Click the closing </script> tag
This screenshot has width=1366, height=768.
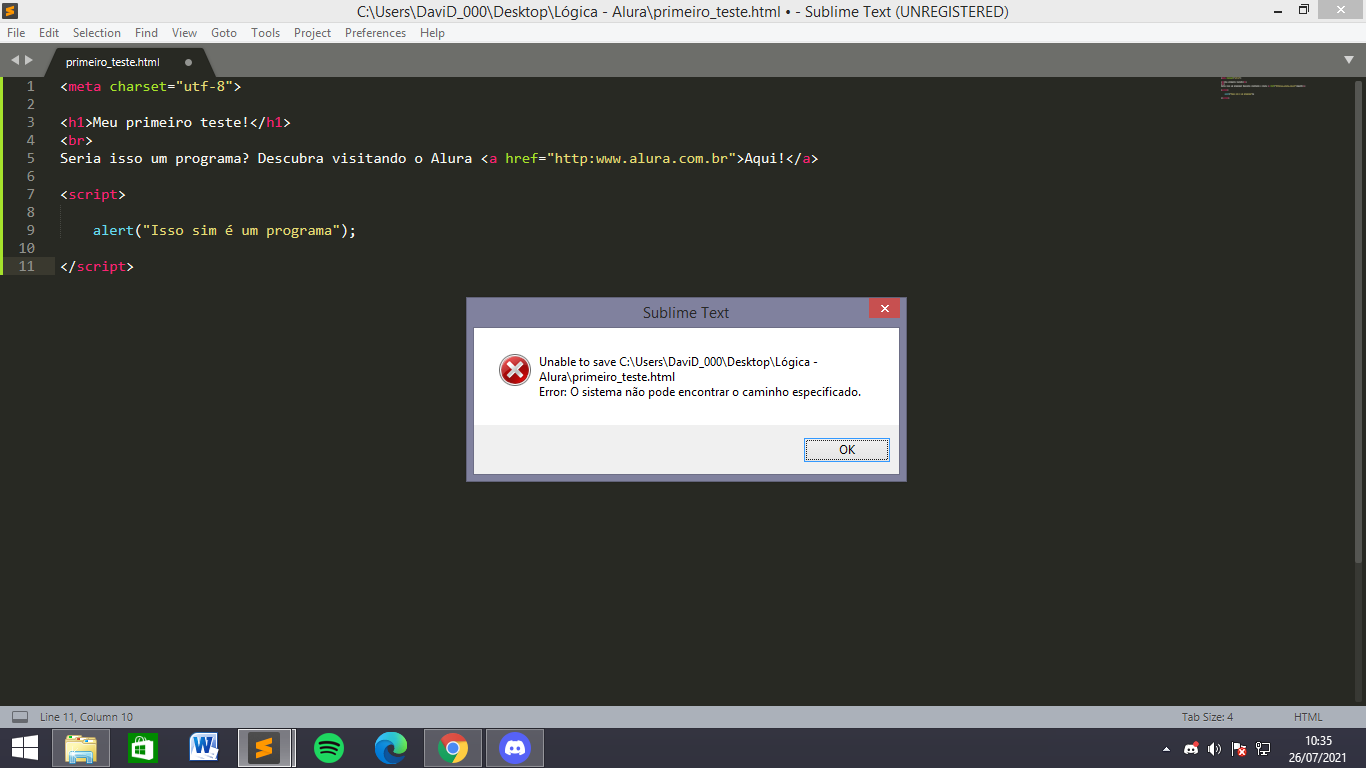click(x=97, y=266)
